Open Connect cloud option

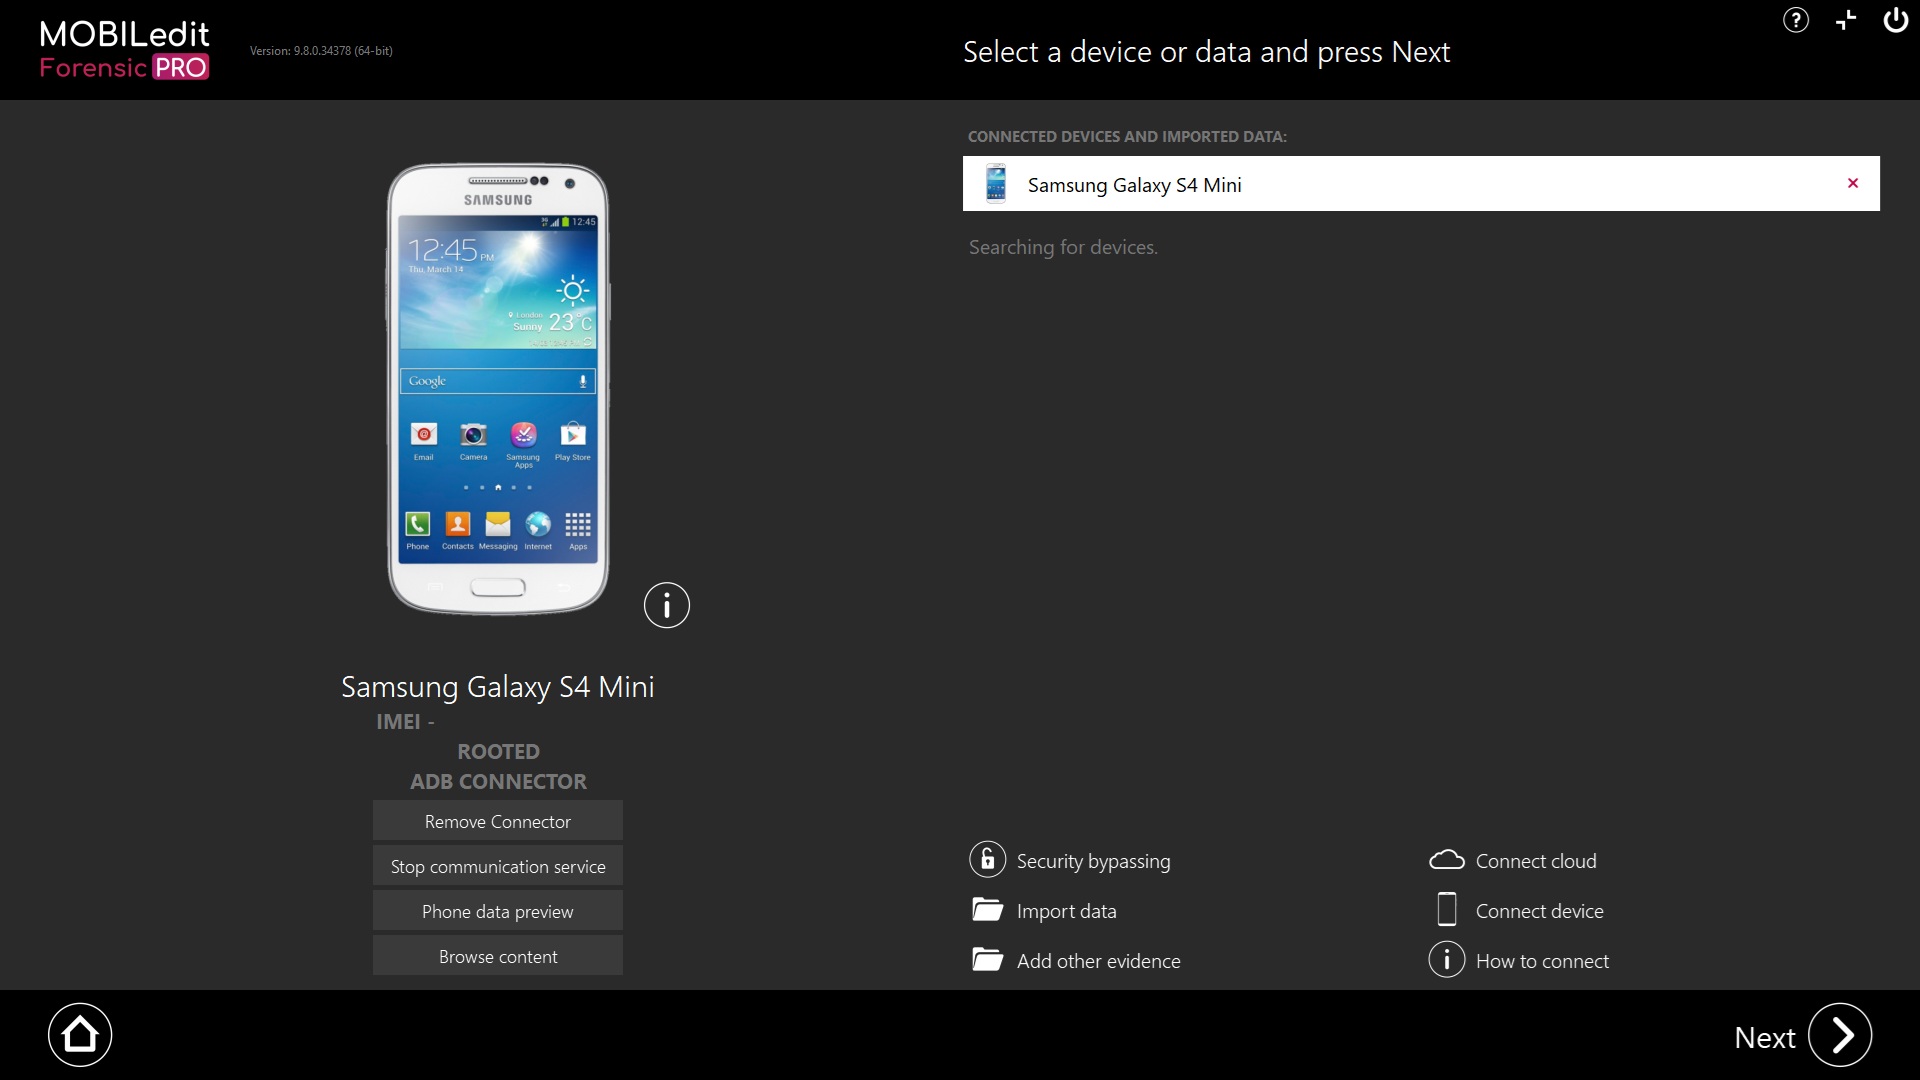[1536, 861]
